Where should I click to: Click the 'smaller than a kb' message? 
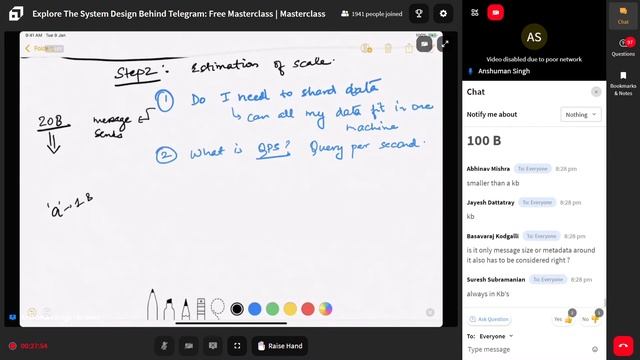[493, 183]
